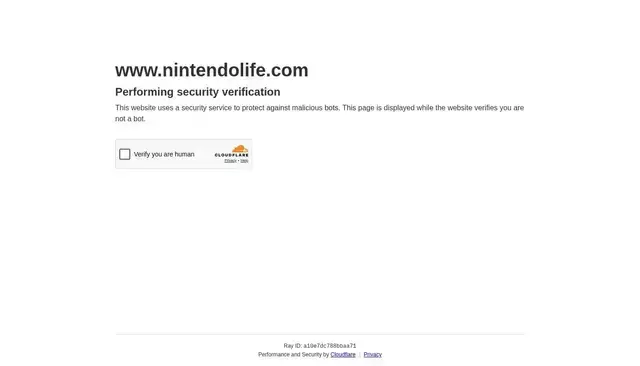This screenshot has height=366, width=640.
Task: Click the Performance and Security by text
Action: click(x=293, y=355)
